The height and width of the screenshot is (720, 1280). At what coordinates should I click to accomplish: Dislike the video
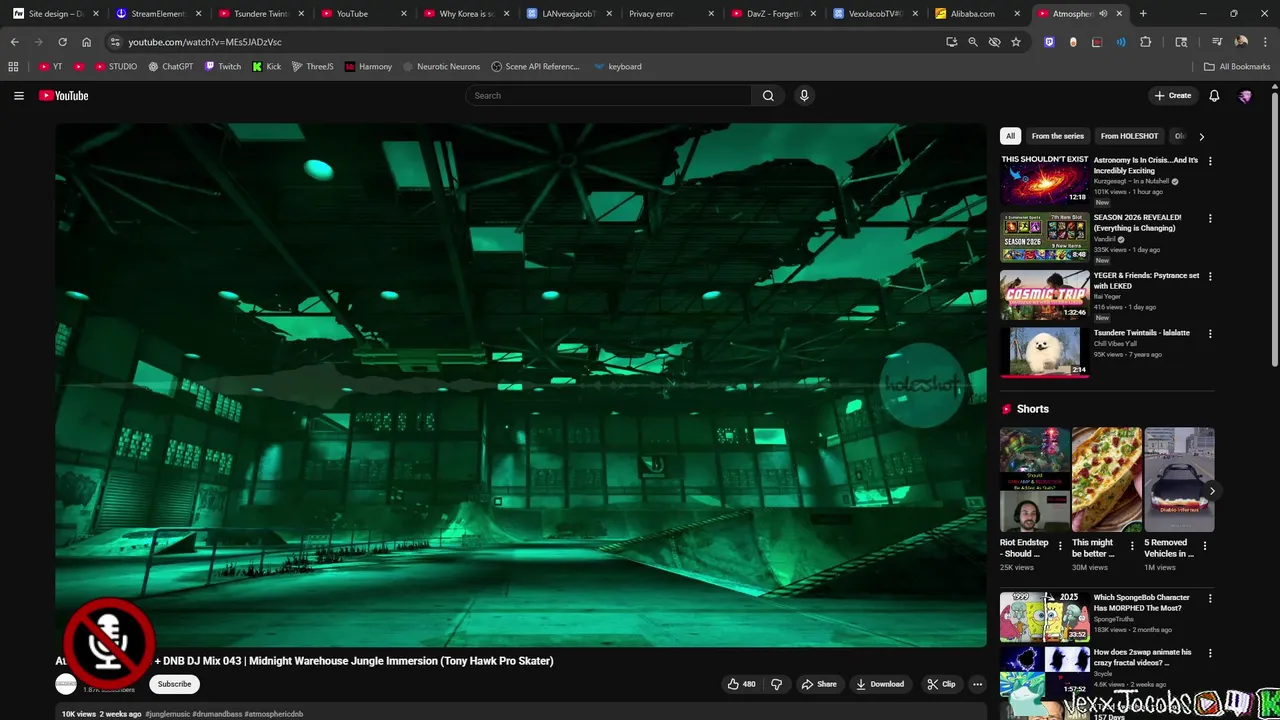(x=776, y=684)
